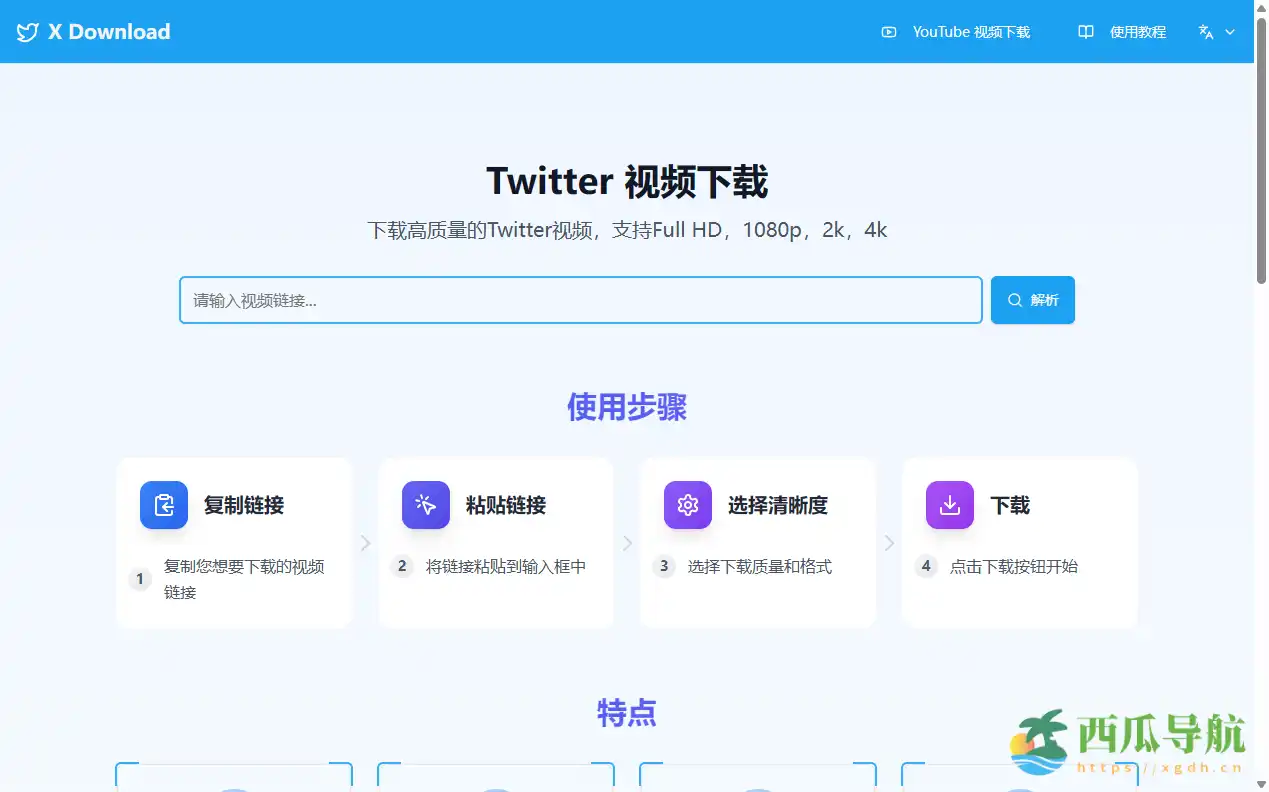Click the X Download site title

[107, 31]
